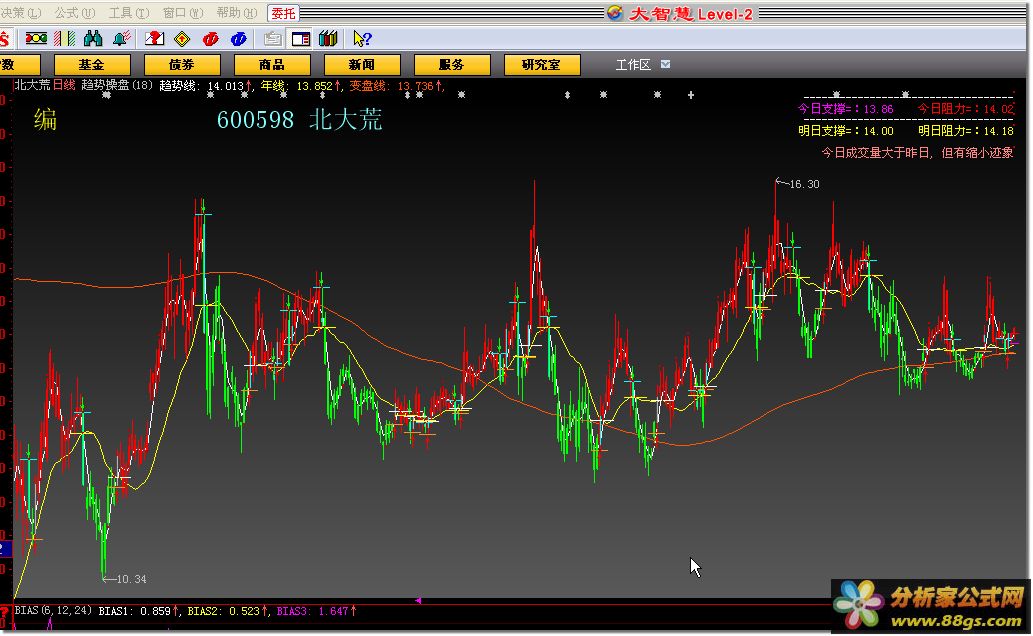Open the 公式(U) menu
1033x636 pixels.
[74, 13]
